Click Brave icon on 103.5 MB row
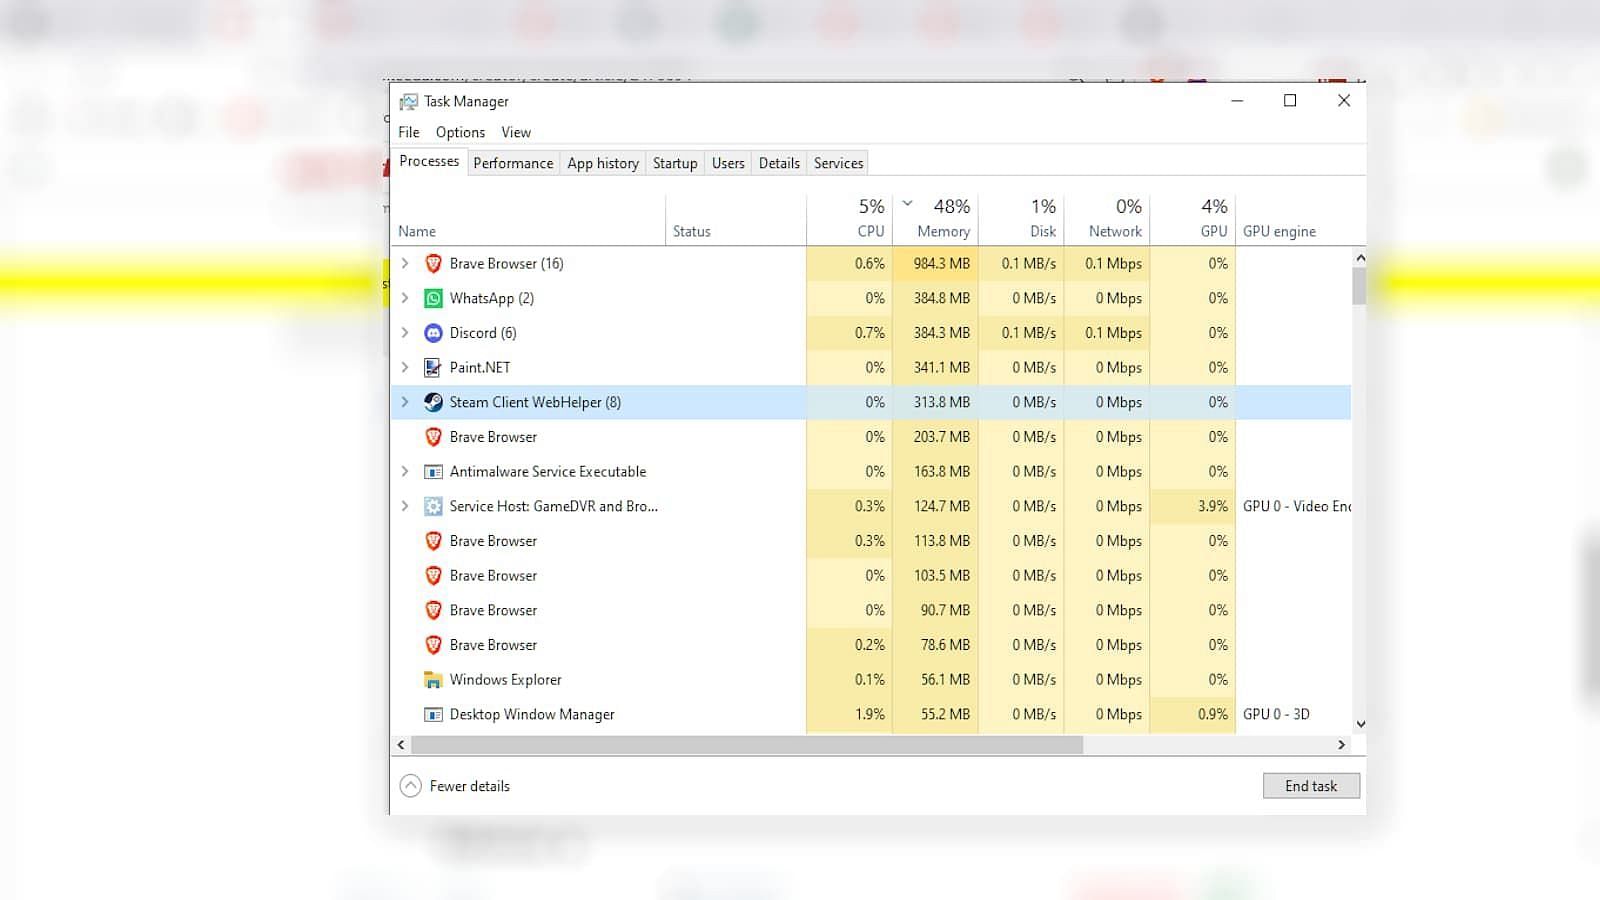1600x900 pixels. 433,575
